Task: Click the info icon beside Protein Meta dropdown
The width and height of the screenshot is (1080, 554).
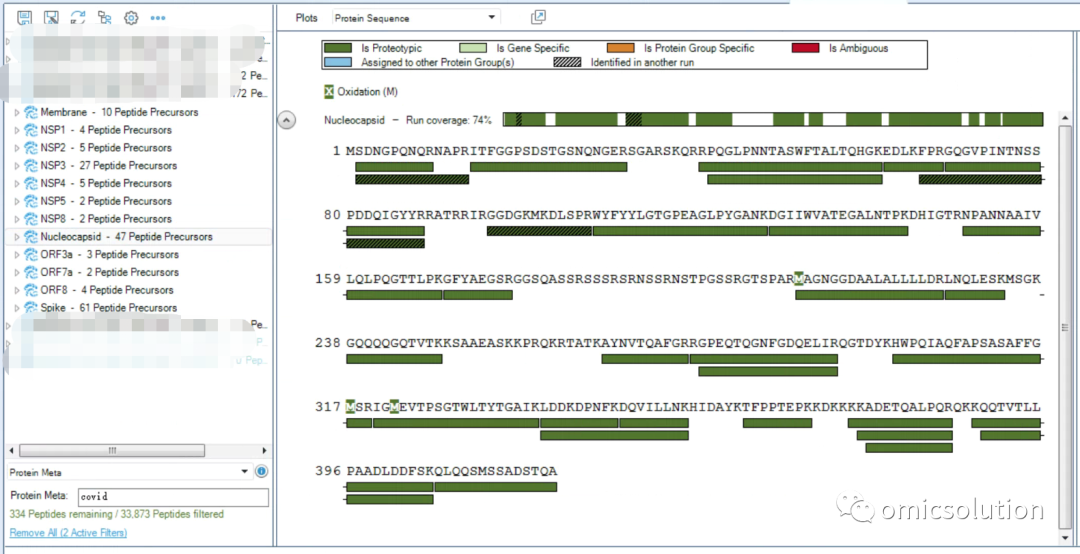Action: tap(262, 472)
